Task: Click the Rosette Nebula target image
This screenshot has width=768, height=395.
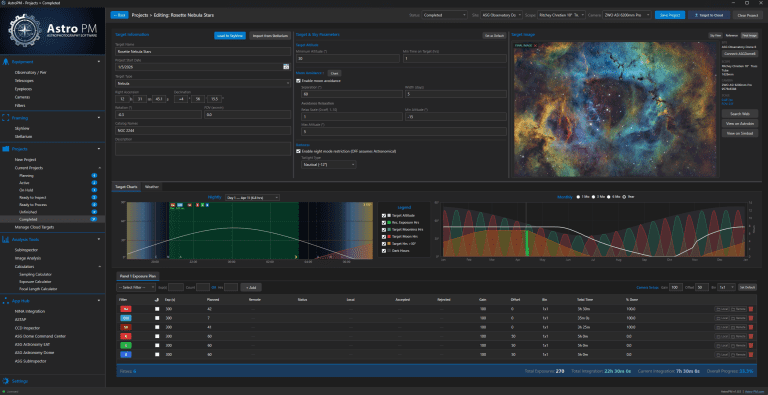Action: point(616,109)
